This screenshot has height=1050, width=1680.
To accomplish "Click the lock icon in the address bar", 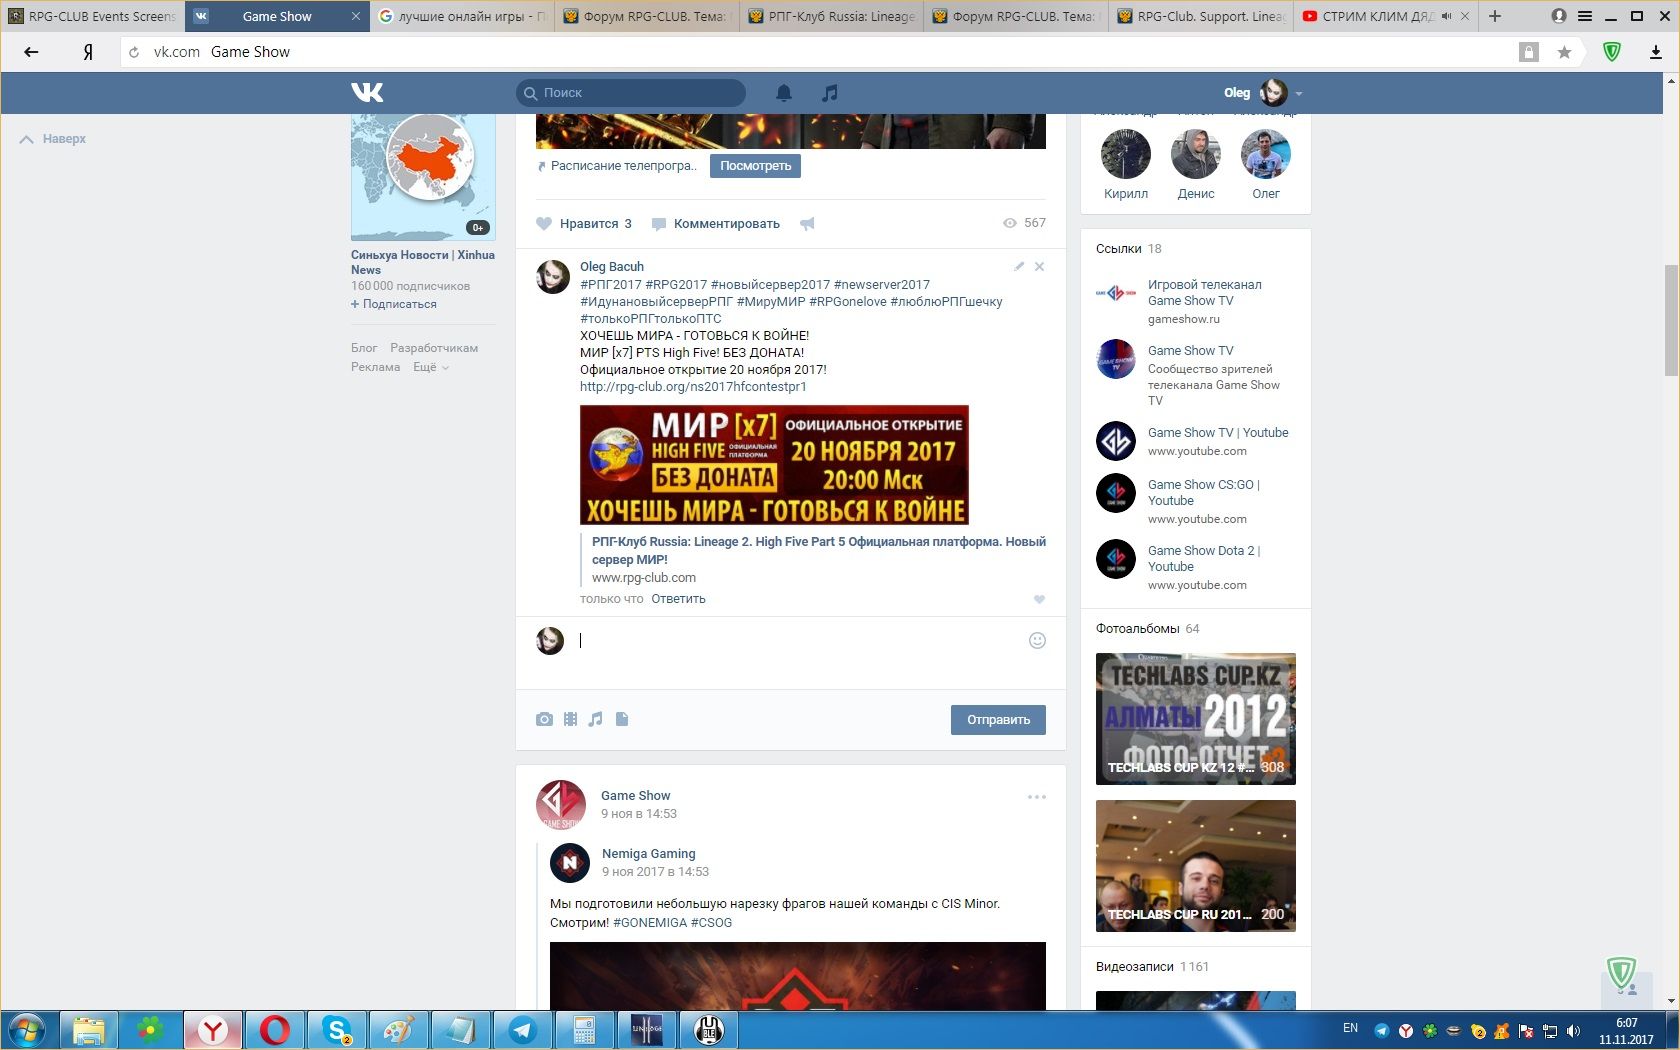I will [1528, 52].
